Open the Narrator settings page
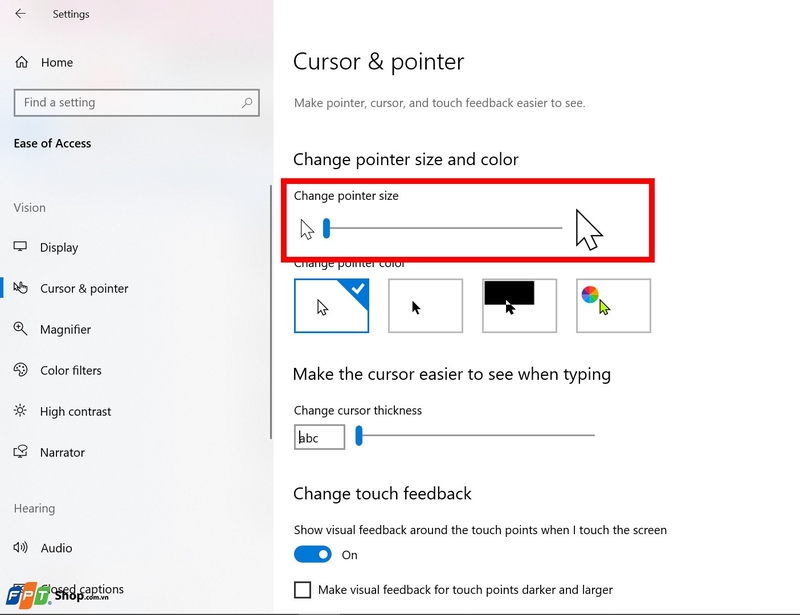Image resolution: width=800 pixels, height=615 pixels. click(62, 452)
